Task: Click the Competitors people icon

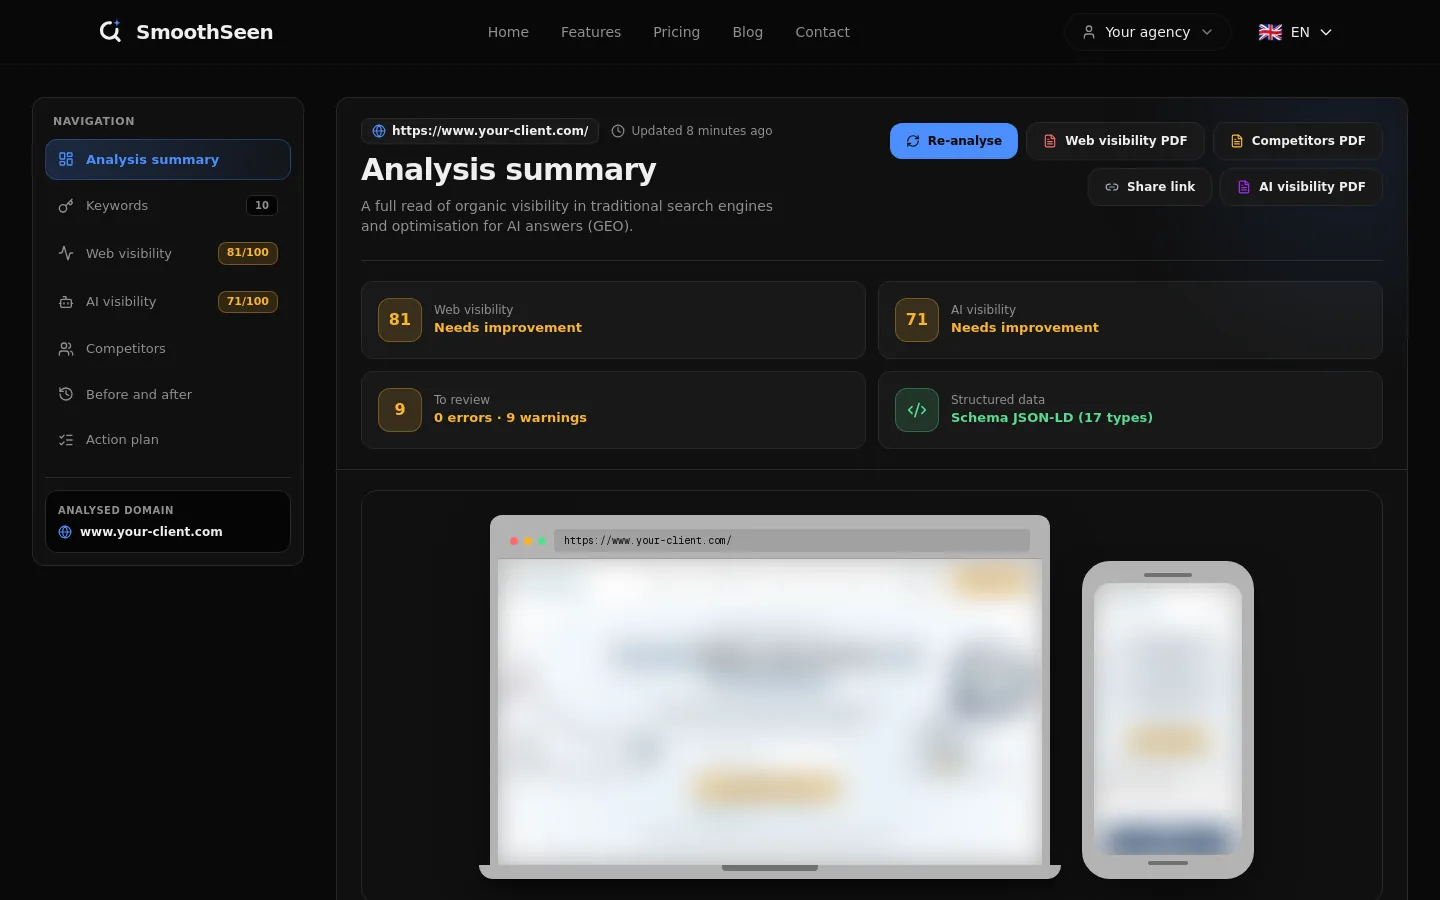Action: tap(66, 349)
